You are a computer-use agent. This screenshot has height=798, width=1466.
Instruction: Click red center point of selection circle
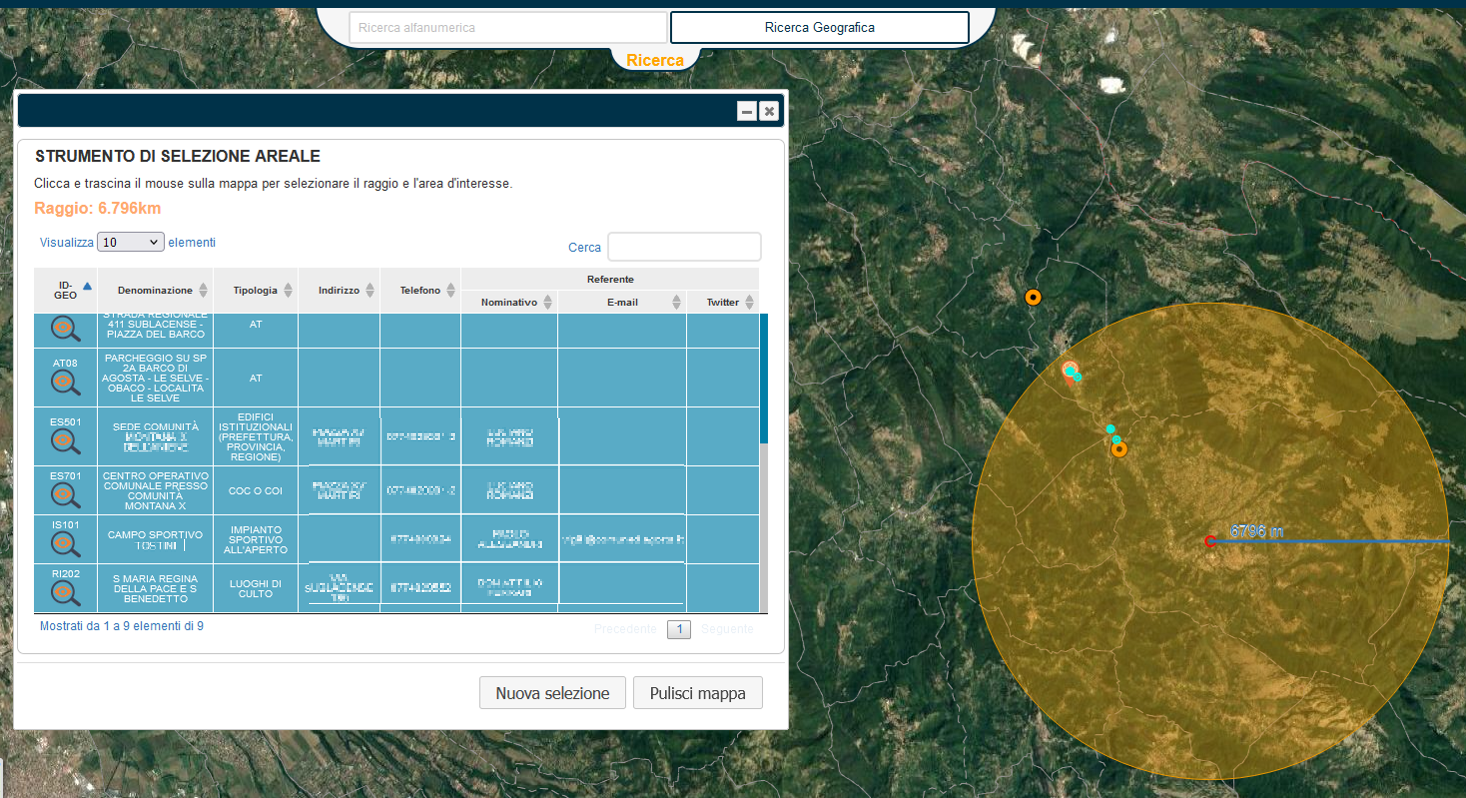tap(1210, 541)
